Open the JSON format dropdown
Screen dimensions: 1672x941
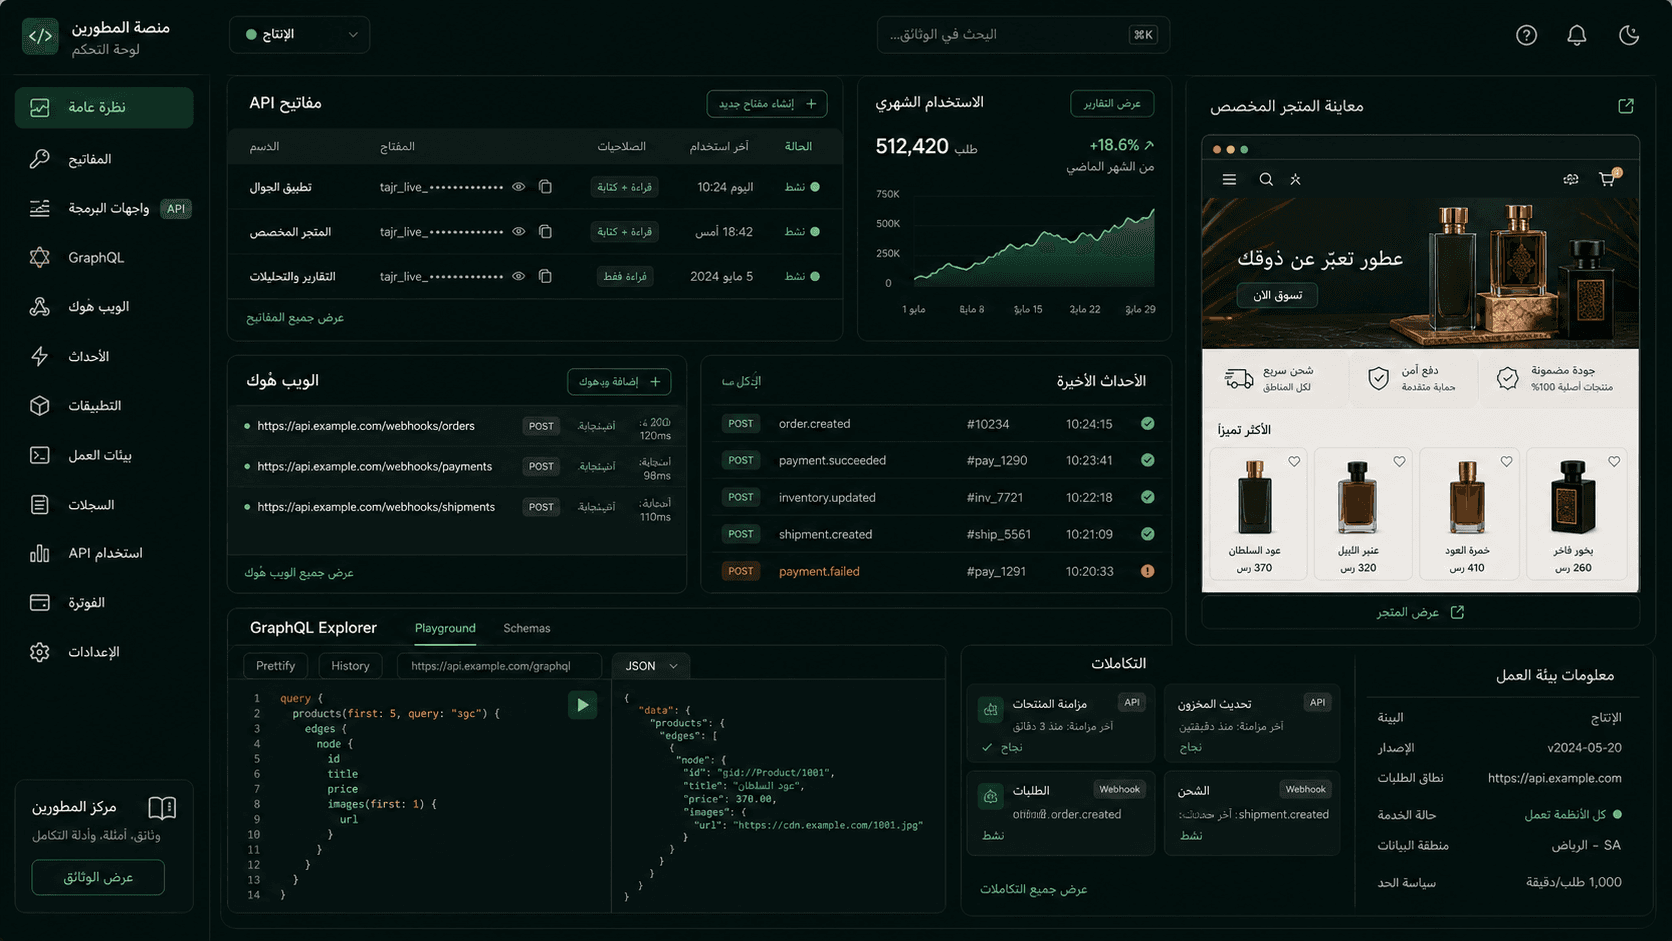[x=651, y=666]
